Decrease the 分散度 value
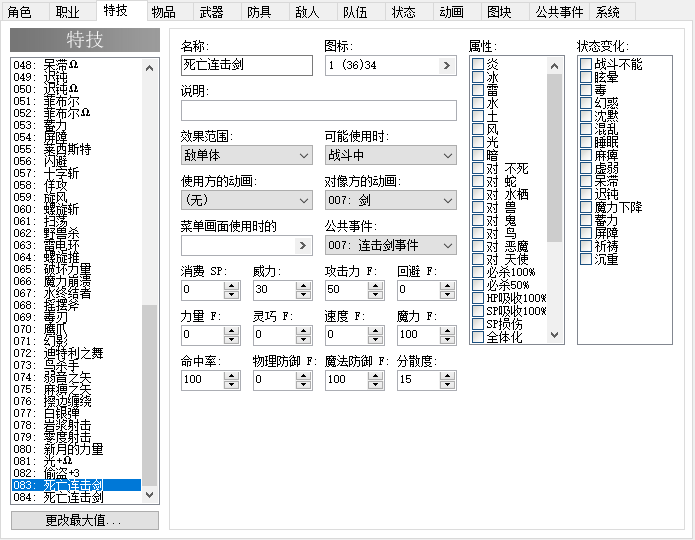 (448, 385)
